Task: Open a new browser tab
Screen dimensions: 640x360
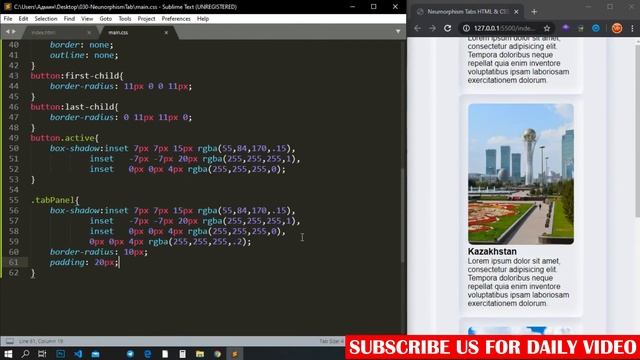Action: pyautogui.click(x=534, y=12)
